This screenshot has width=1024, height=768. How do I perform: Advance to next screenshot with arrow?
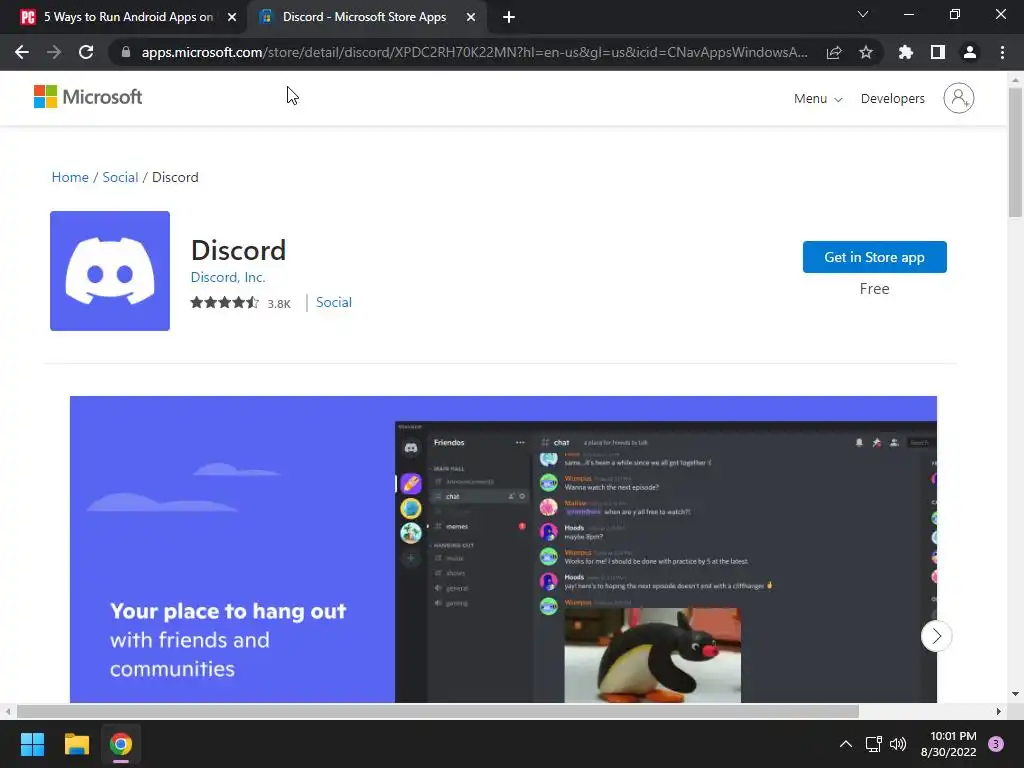[936, 635]
